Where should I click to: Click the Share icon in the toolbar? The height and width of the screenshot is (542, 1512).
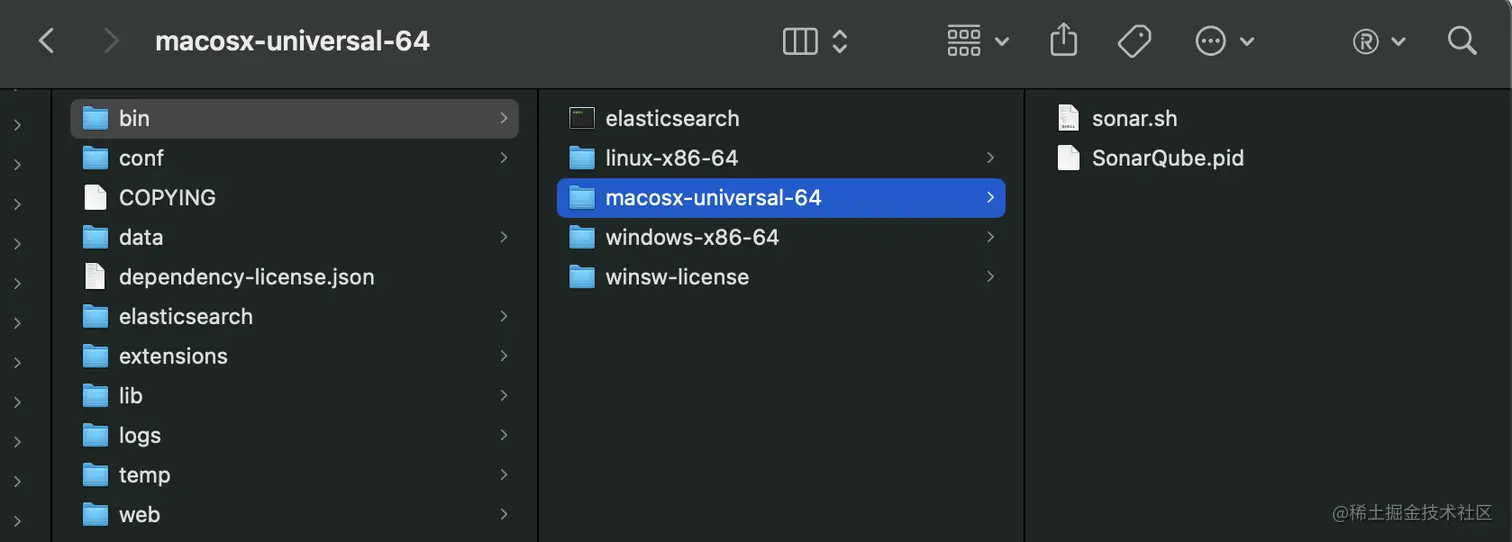[1064, 41]
